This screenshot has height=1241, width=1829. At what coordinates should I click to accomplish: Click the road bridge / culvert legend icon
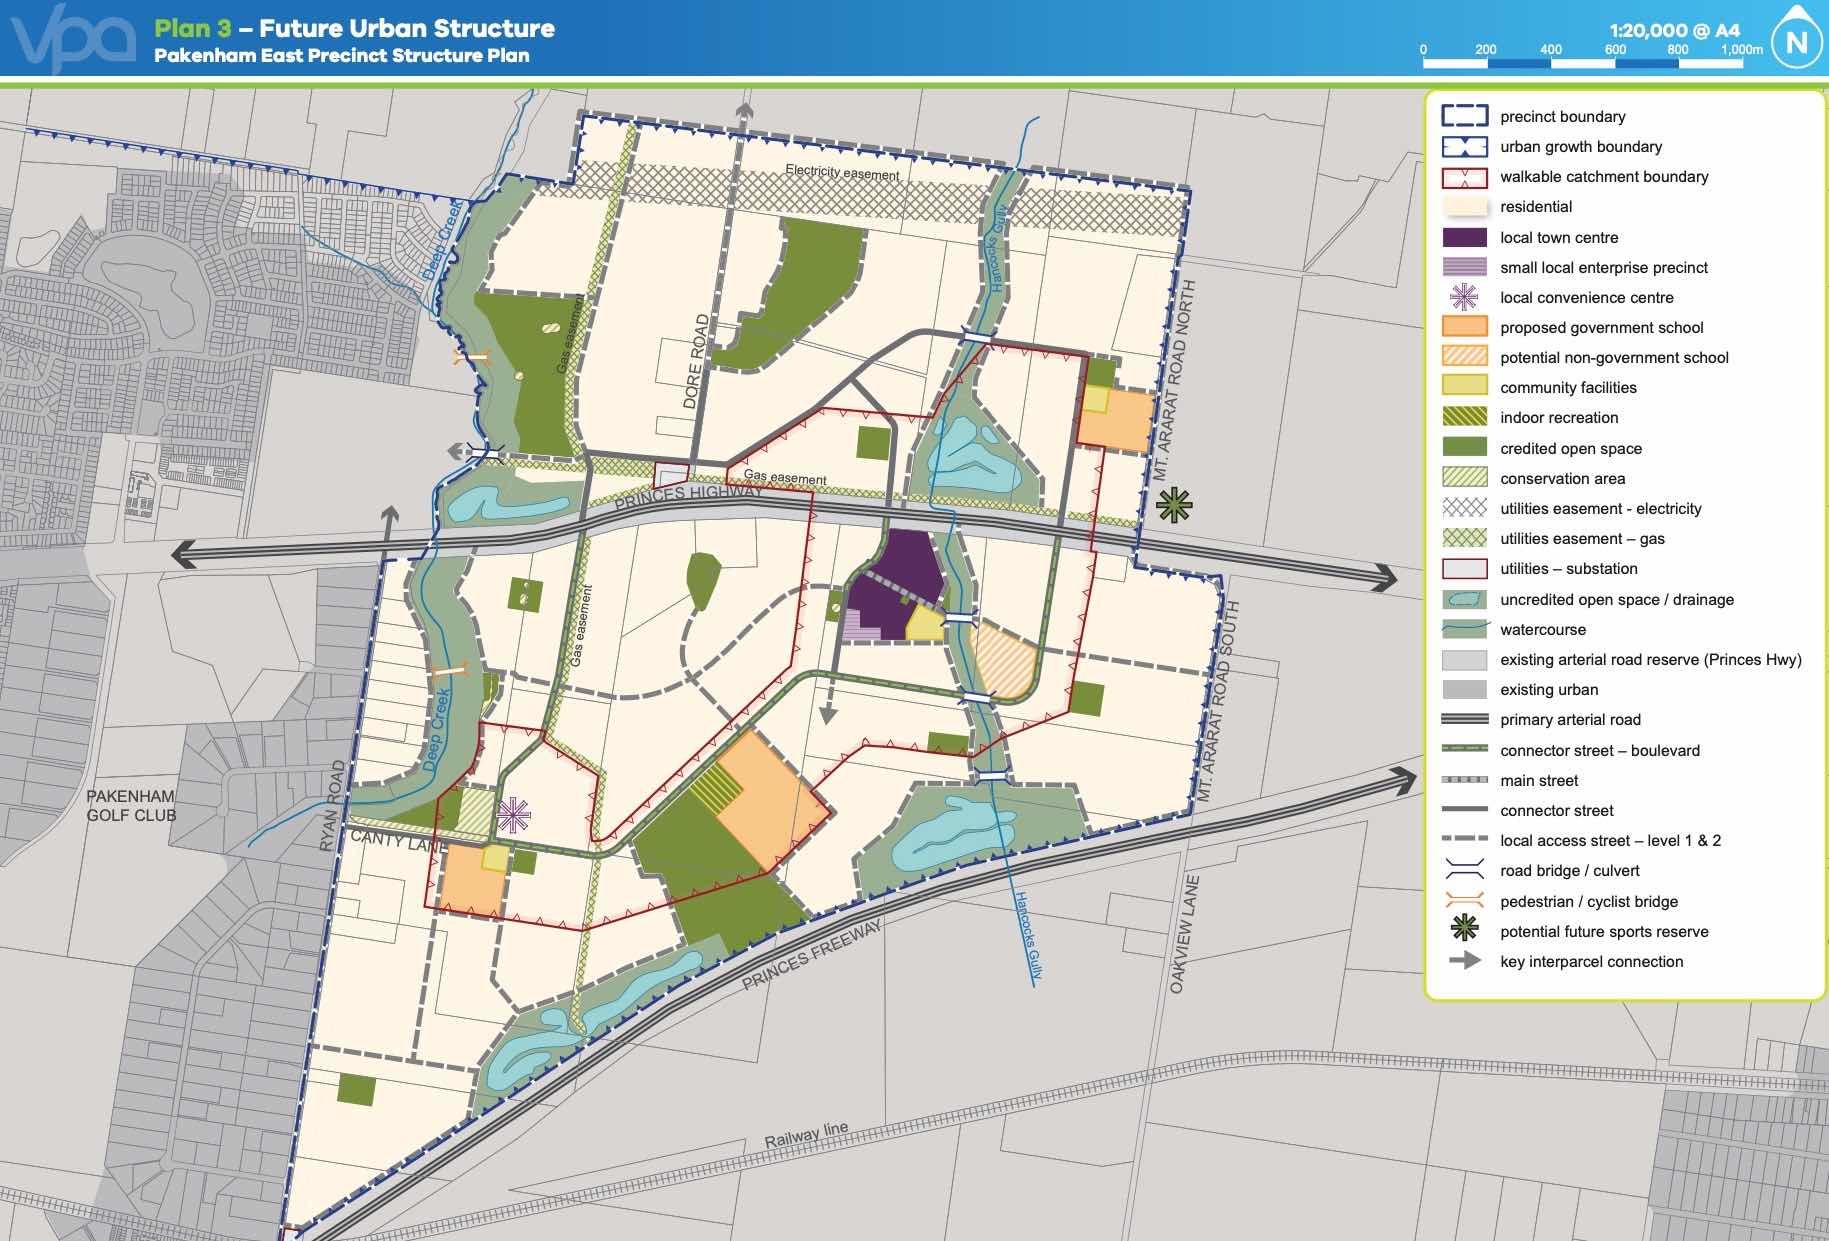click(1464, 871)
